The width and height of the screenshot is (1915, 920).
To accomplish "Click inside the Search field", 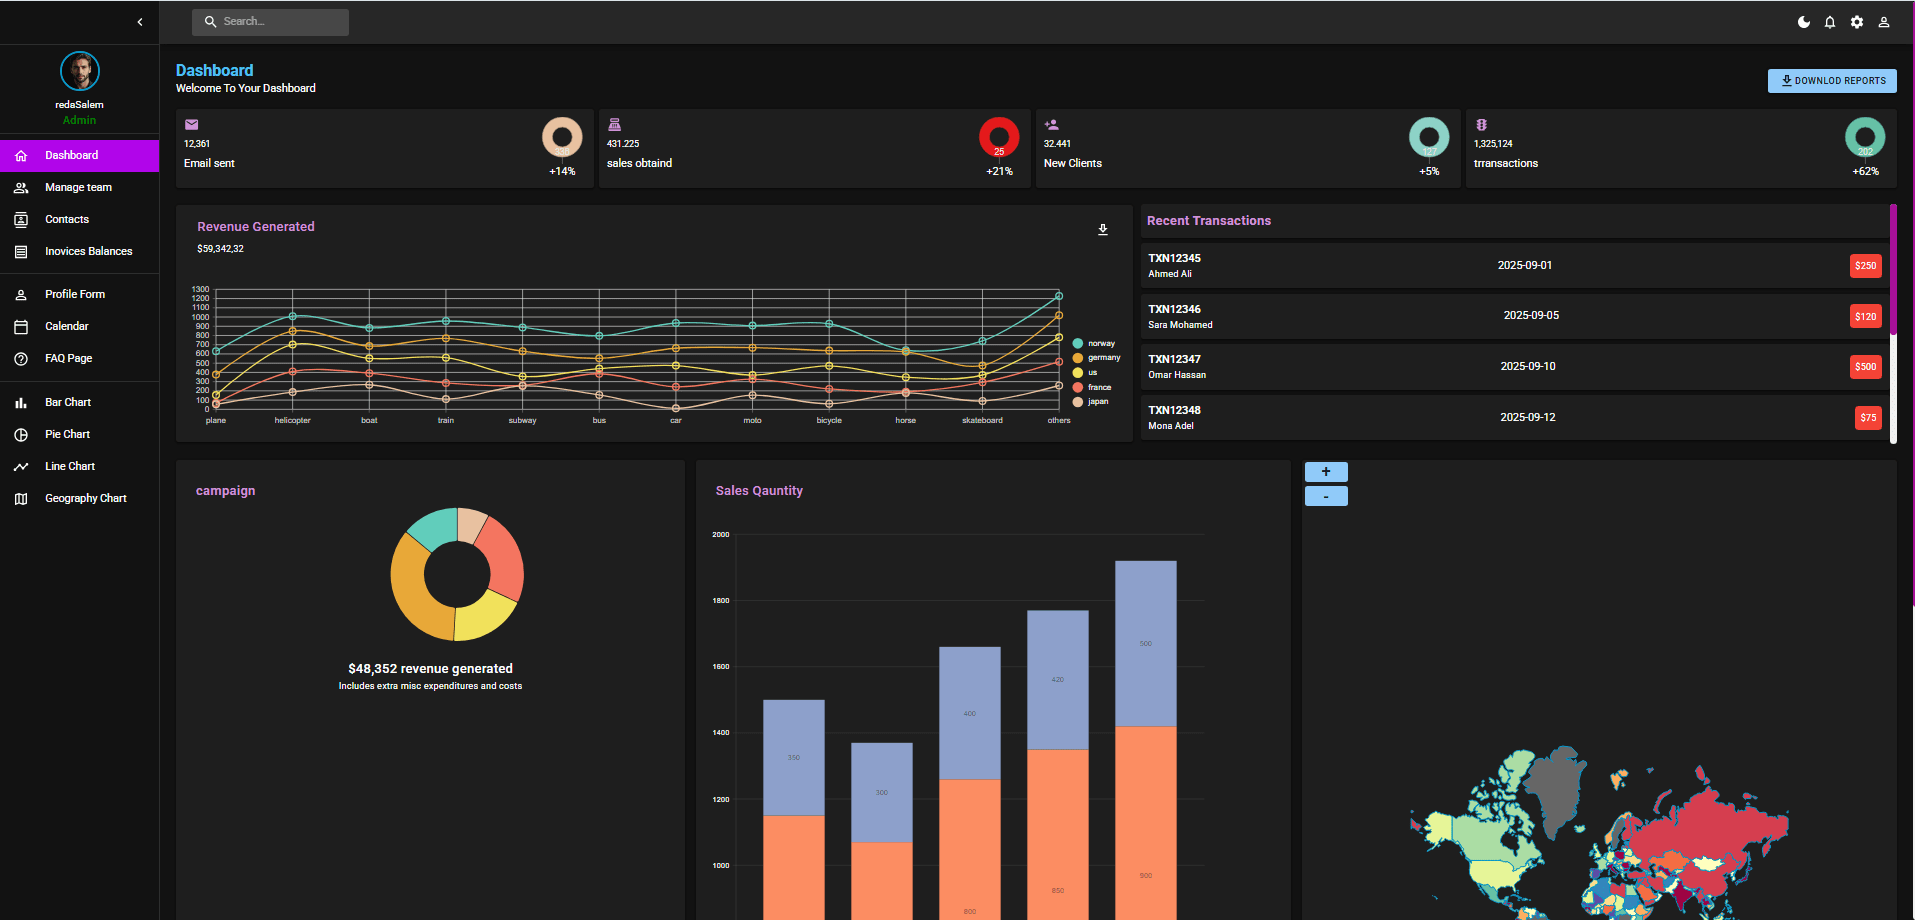I will click(x=270, y=21).
